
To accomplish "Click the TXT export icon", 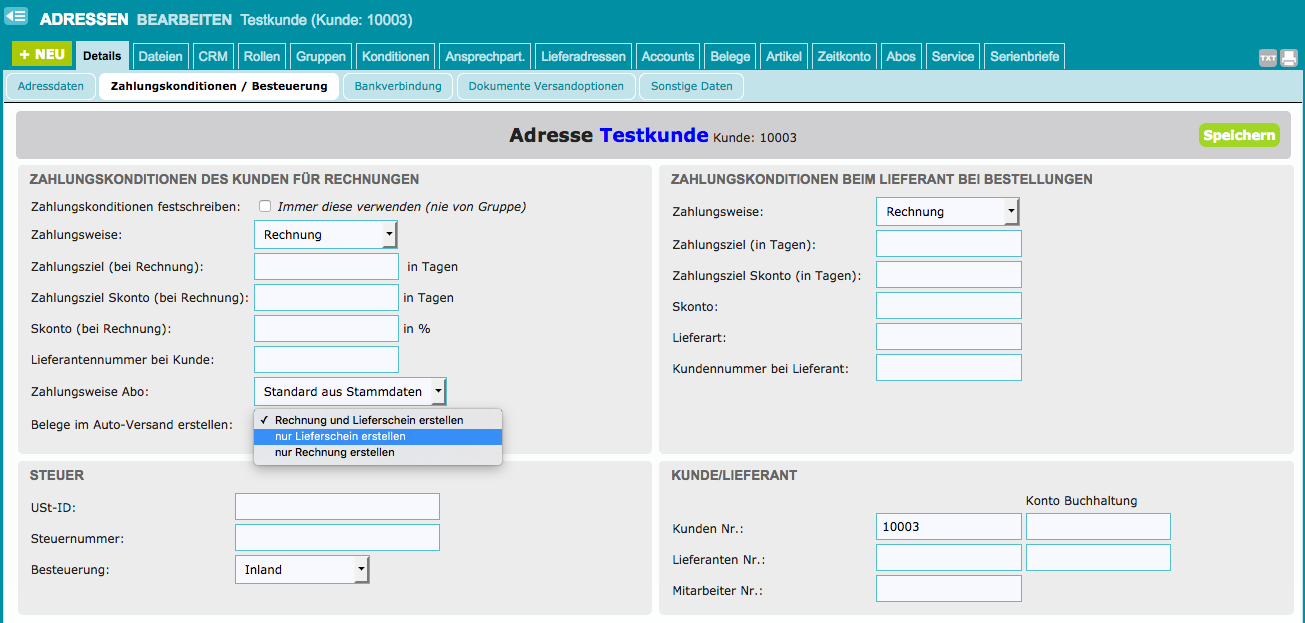I will click(1267, 58).
